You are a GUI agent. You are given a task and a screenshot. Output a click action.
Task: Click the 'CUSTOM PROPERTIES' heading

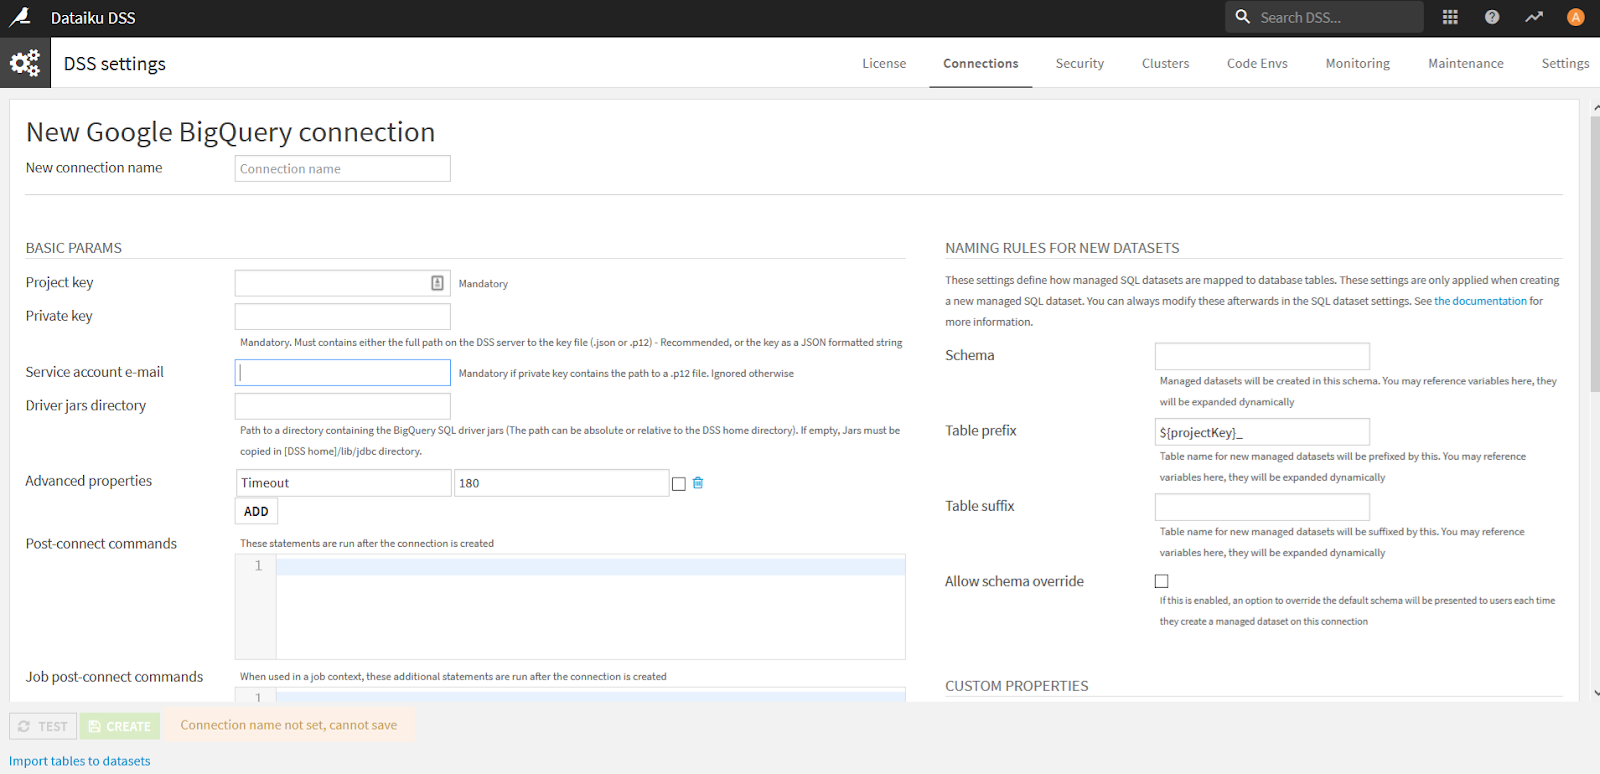[x=1017, y=686]
